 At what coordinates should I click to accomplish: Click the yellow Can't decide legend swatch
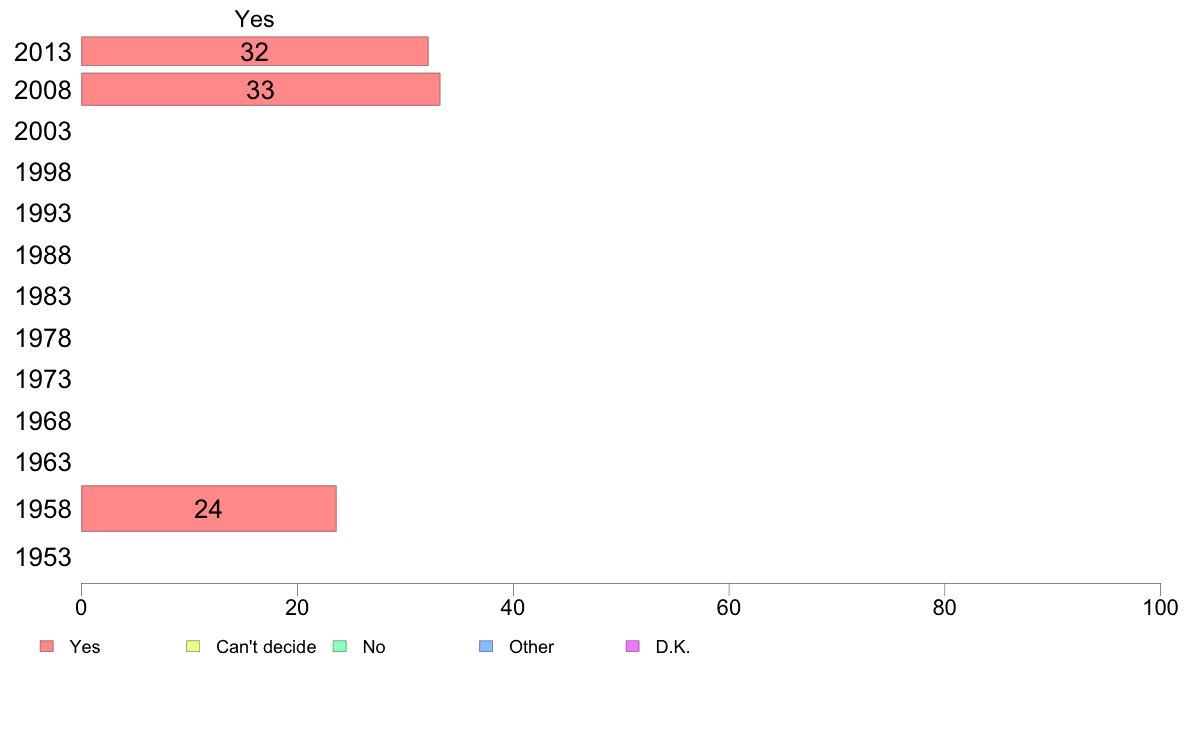coord(193,646)
